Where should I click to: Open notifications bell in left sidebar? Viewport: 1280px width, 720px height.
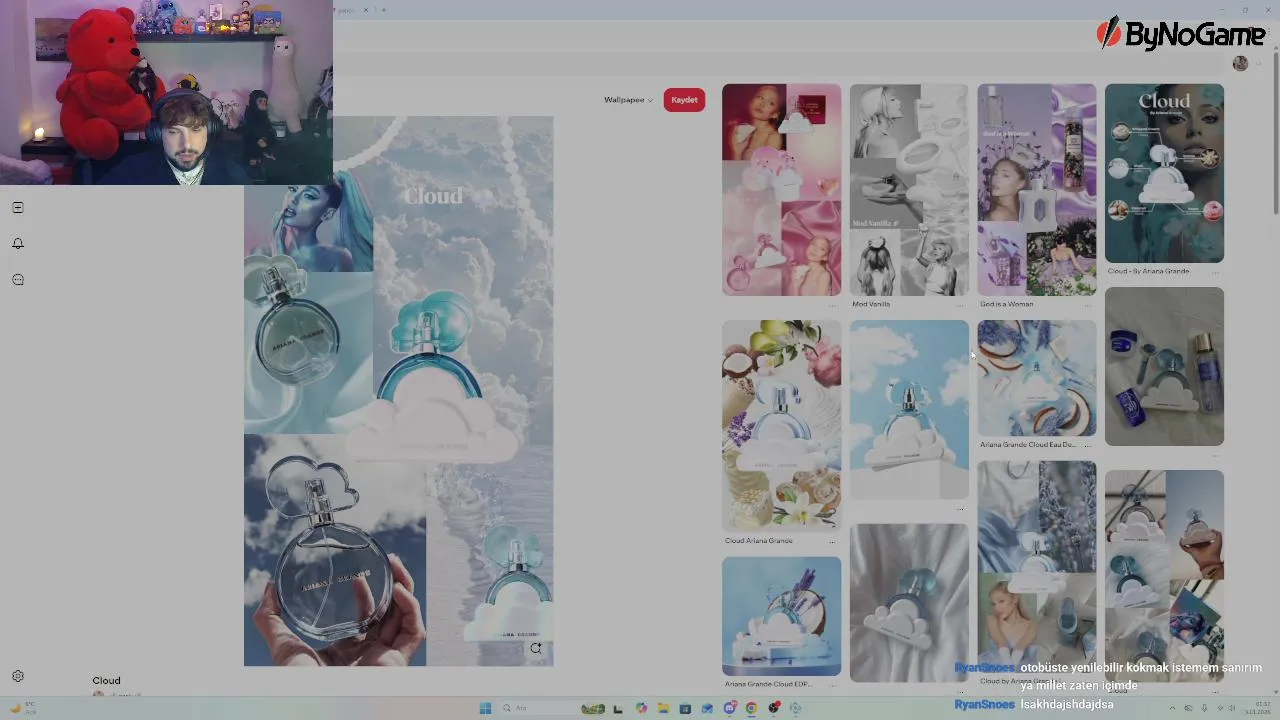click(18, 244)
